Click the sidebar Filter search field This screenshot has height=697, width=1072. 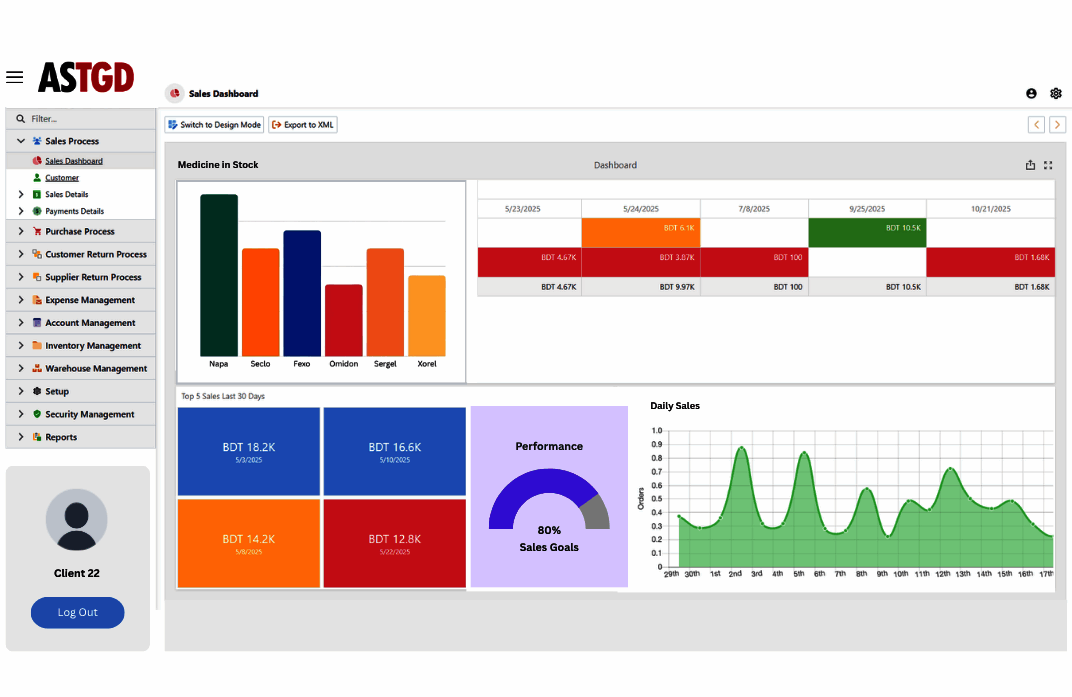click(x=81, y=118)
